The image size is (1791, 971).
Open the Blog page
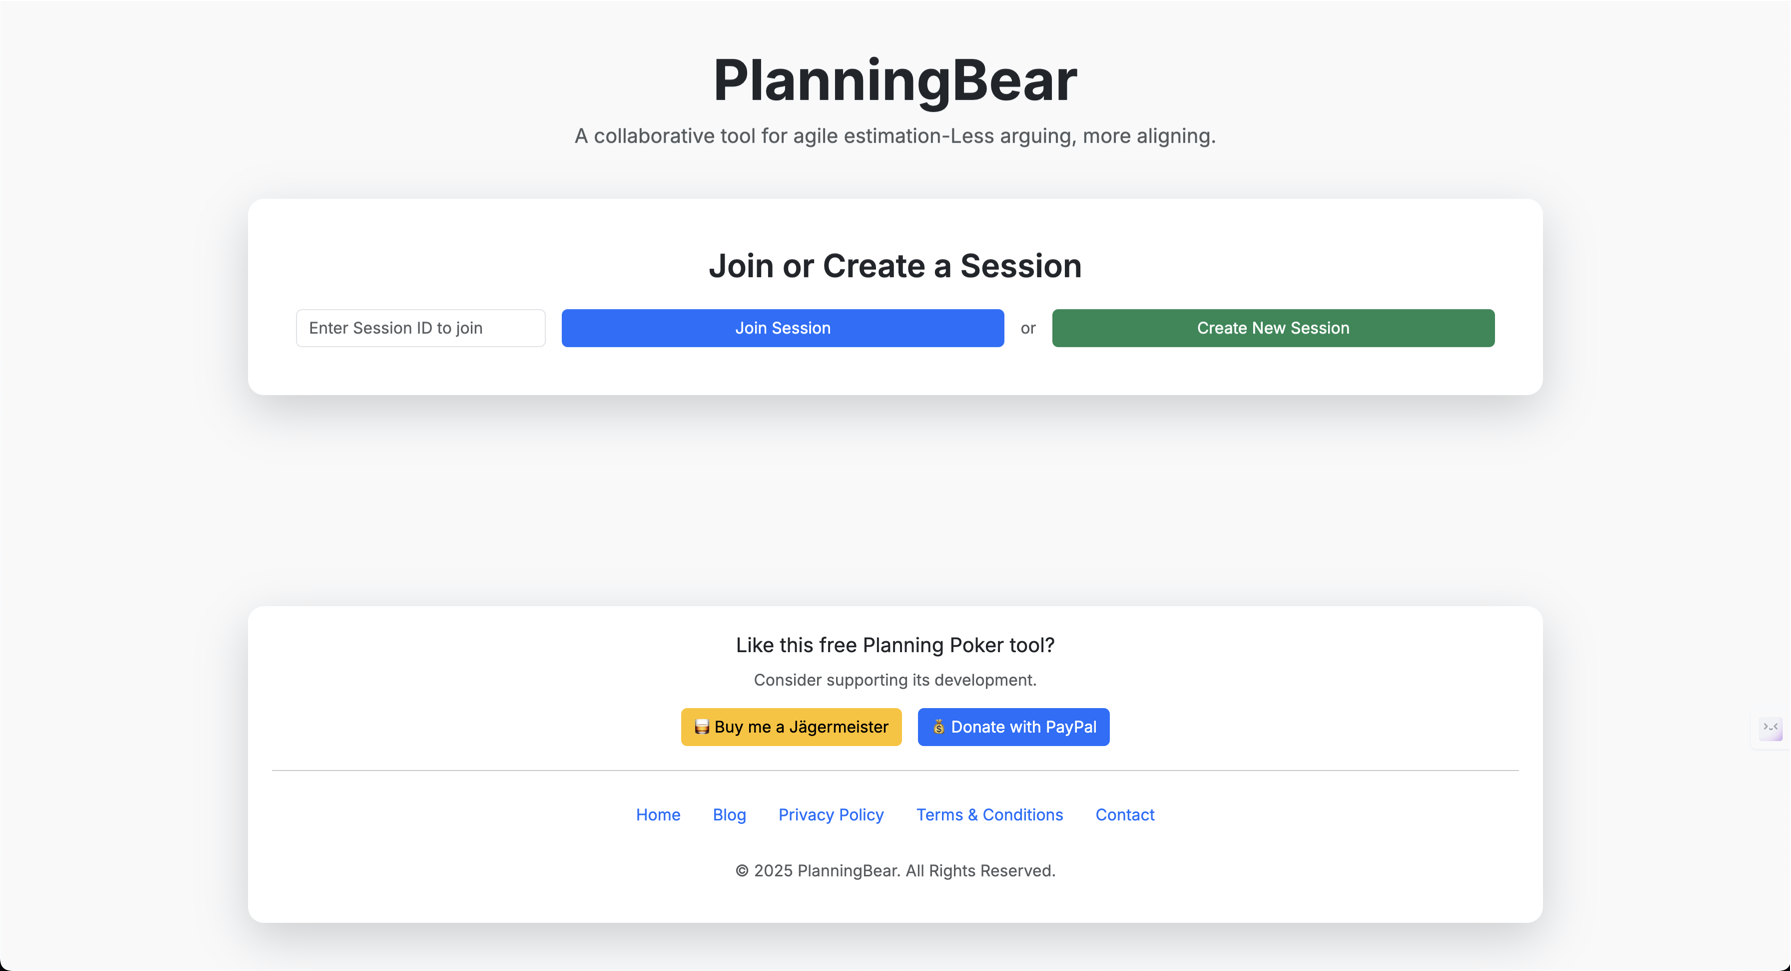click(729, 814)
